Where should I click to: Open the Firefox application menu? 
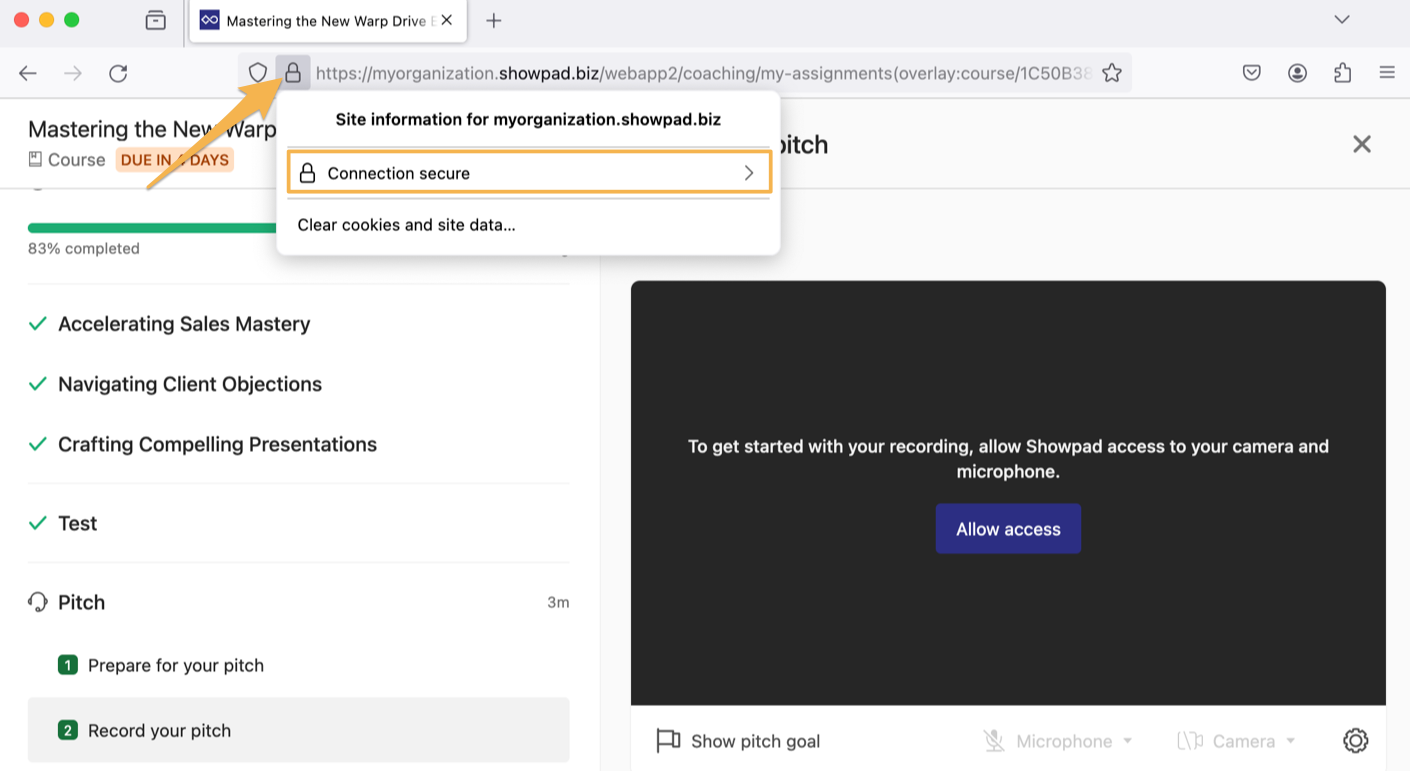pos(1387,72)
